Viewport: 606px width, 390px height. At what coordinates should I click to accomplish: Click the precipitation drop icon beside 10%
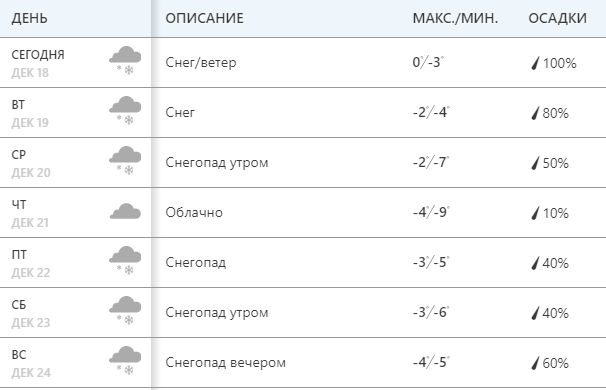[535, 213]
